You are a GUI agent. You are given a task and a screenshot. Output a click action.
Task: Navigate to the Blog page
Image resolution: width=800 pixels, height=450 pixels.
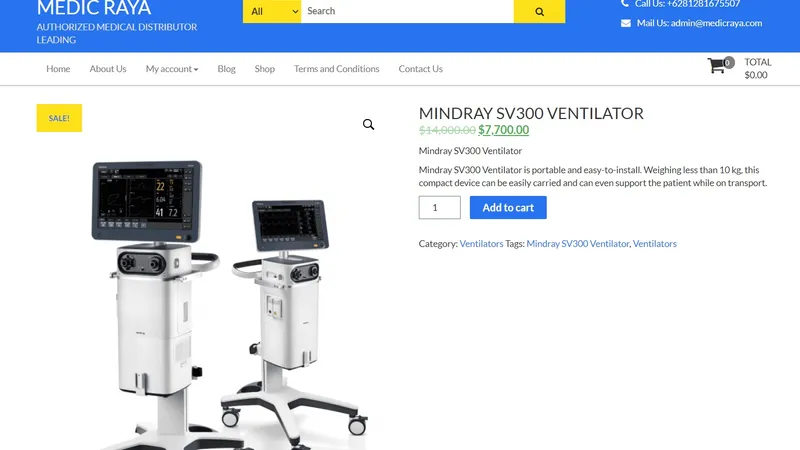pyautogui.click(x=227, y=69)
